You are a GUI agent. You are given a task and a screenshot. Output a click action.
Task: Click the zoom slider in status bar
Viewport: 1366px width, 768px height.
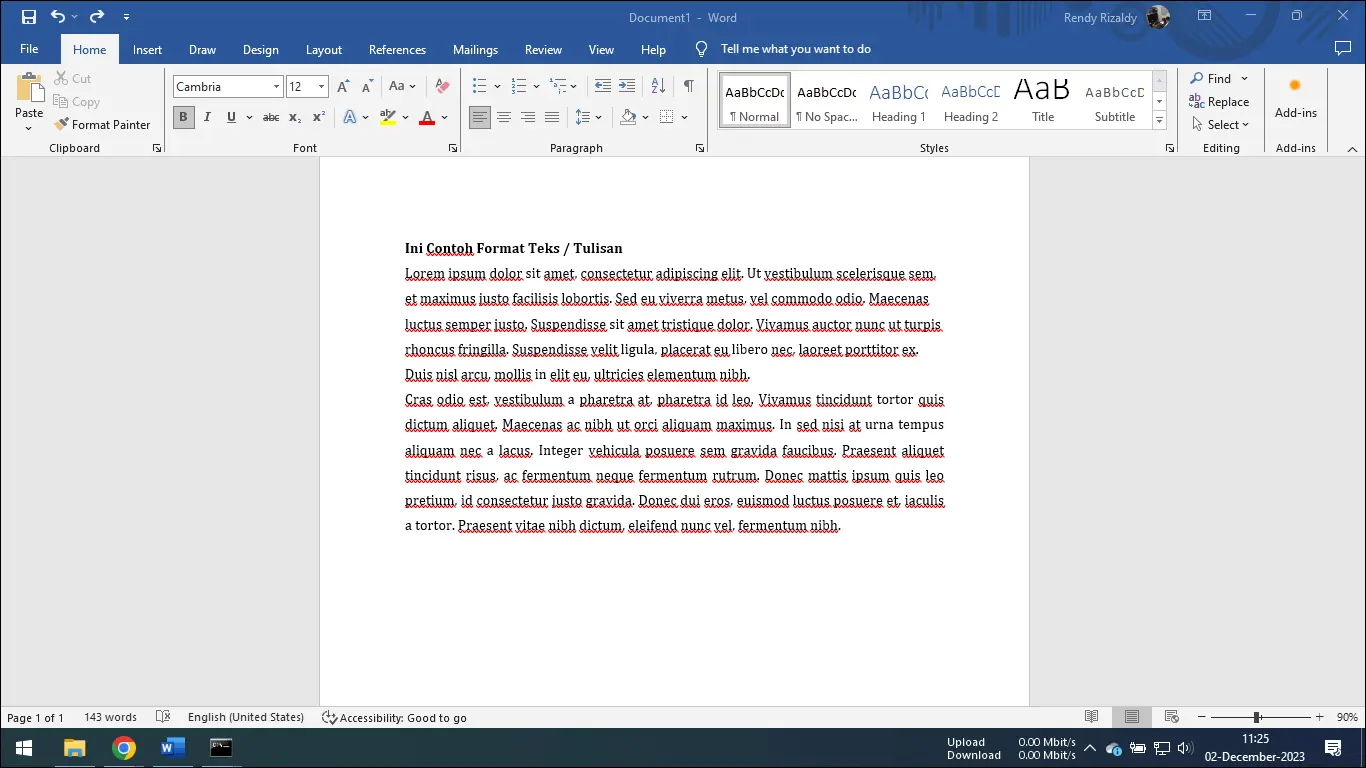click(1257, 717)
